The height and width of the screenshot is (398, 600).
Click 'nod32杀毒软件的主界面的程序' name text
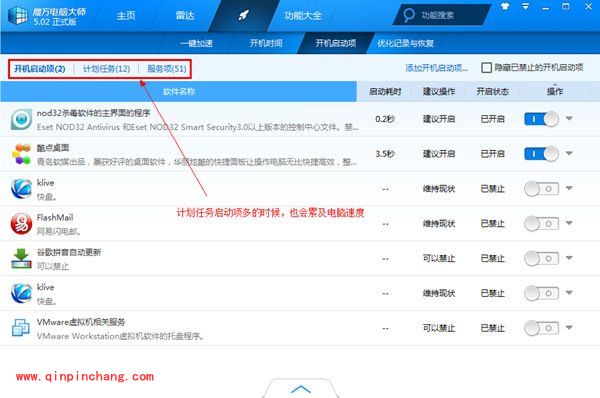point(93,113)
